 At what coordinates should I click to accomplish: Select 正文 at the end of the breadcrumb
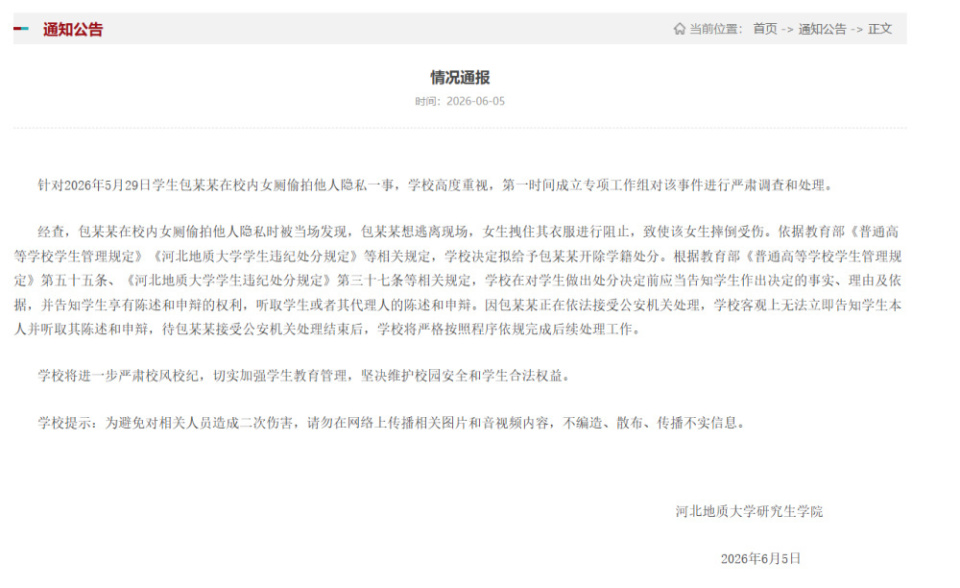(880, 28)
